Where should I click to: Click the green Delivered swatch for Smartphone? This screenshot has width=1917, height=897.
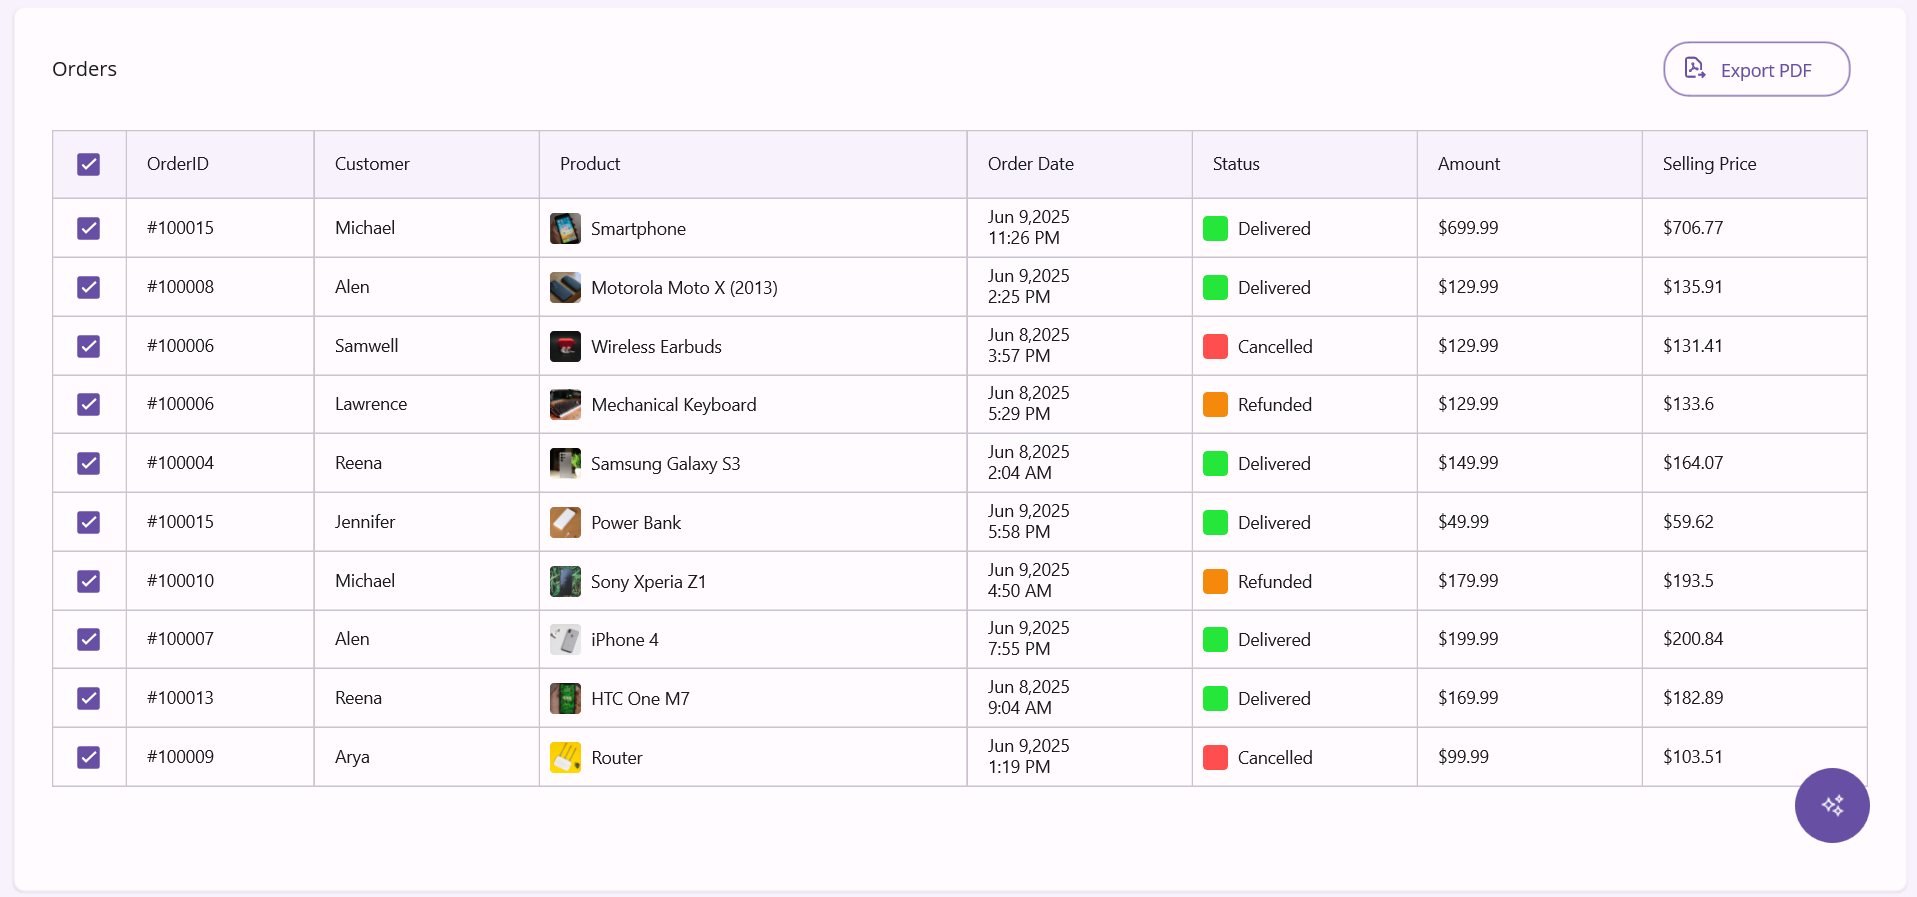[1215, 228]
